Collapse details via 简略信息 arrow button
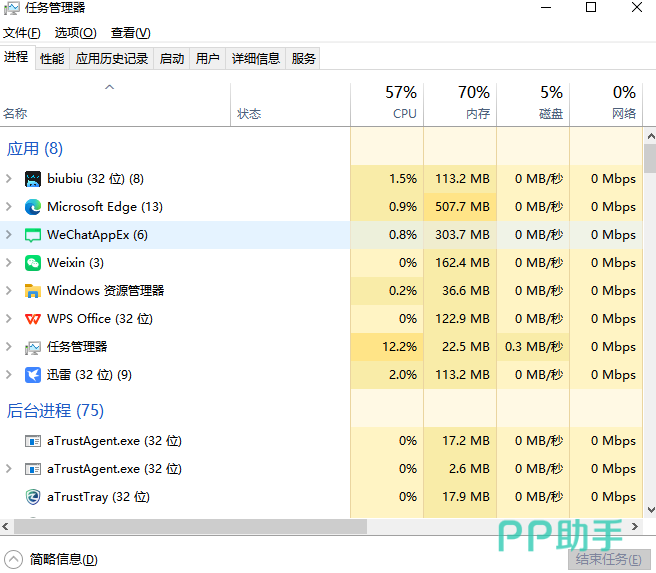The image size is (656, 573). [13, 559]
